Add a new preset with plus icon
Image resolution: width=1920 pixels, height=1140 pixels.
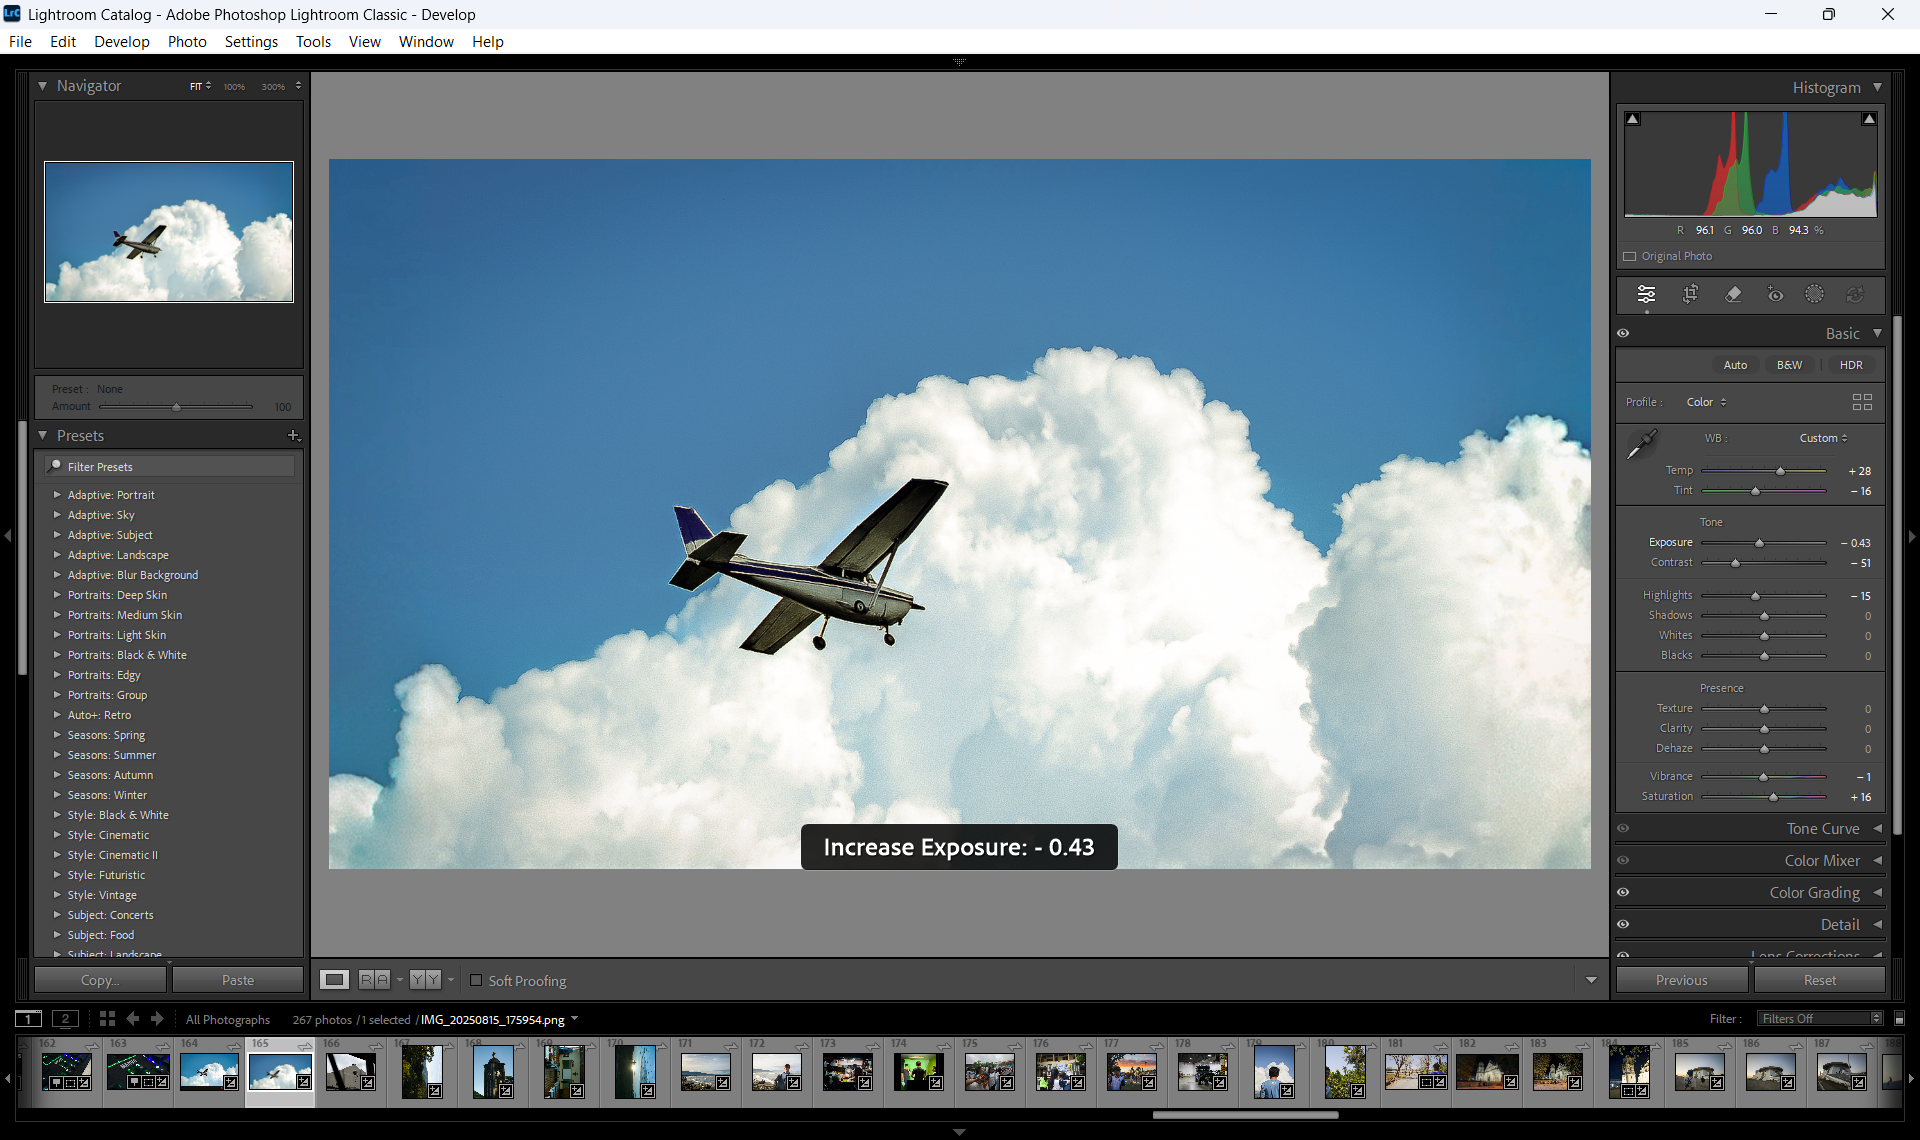[x=293, y=436]
